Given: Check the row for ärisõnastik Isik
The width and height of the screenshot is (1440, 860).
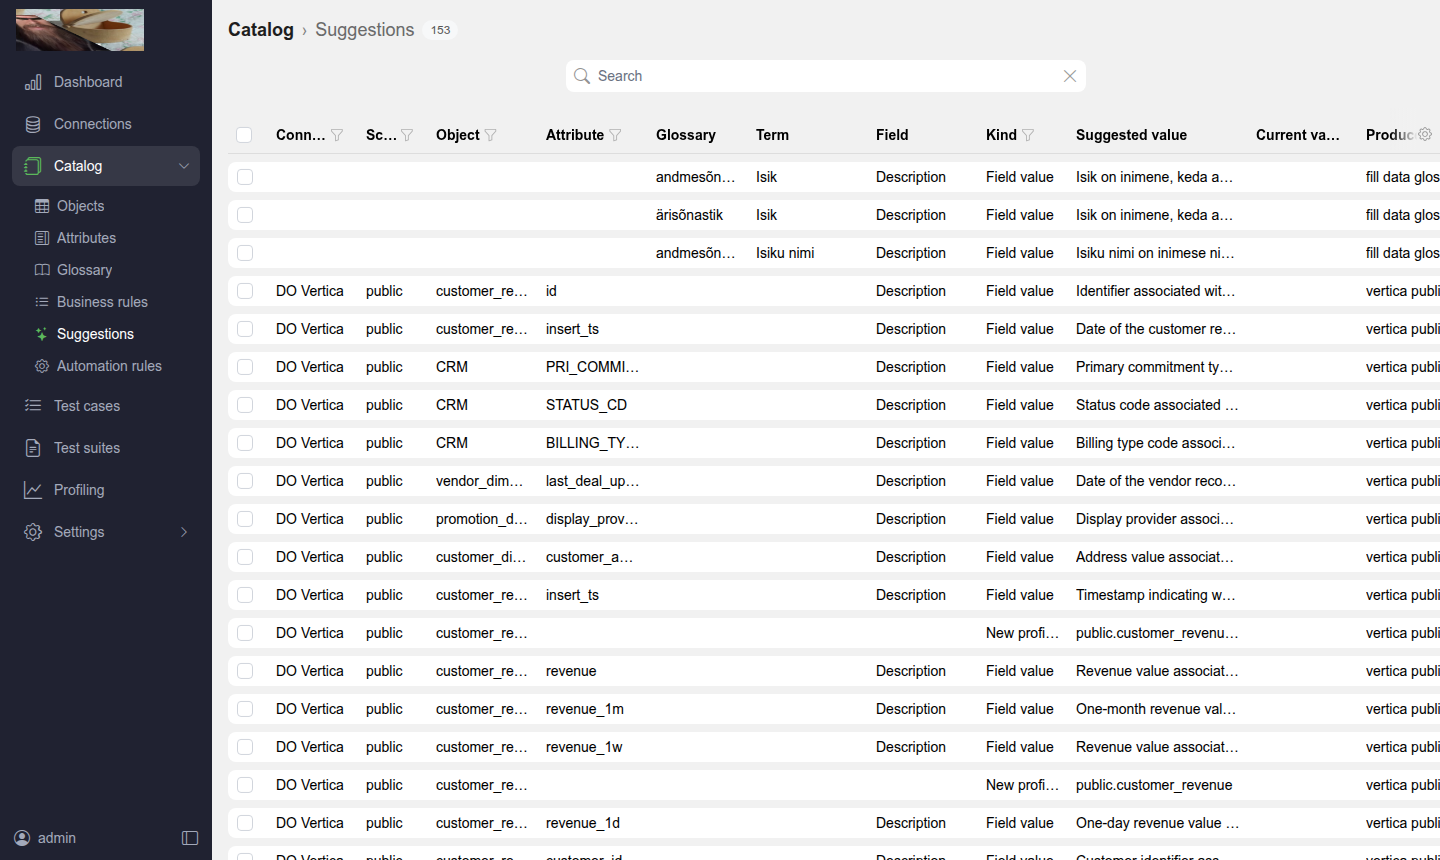Looking at the screenshot, I should [245, 215].
